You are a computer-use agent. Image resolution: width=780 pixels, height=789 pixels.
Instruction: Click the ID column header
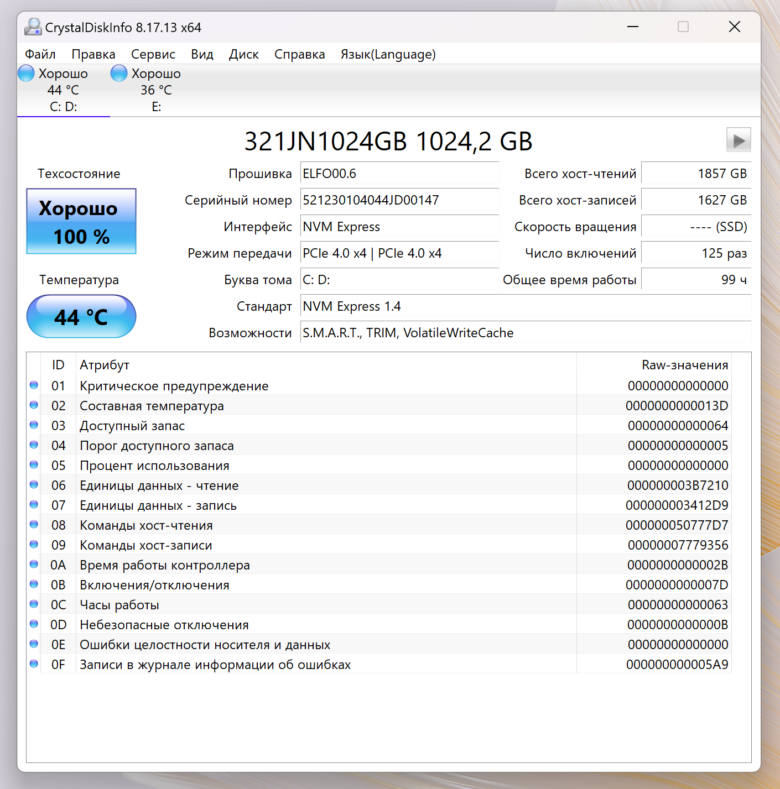[58, 365]
